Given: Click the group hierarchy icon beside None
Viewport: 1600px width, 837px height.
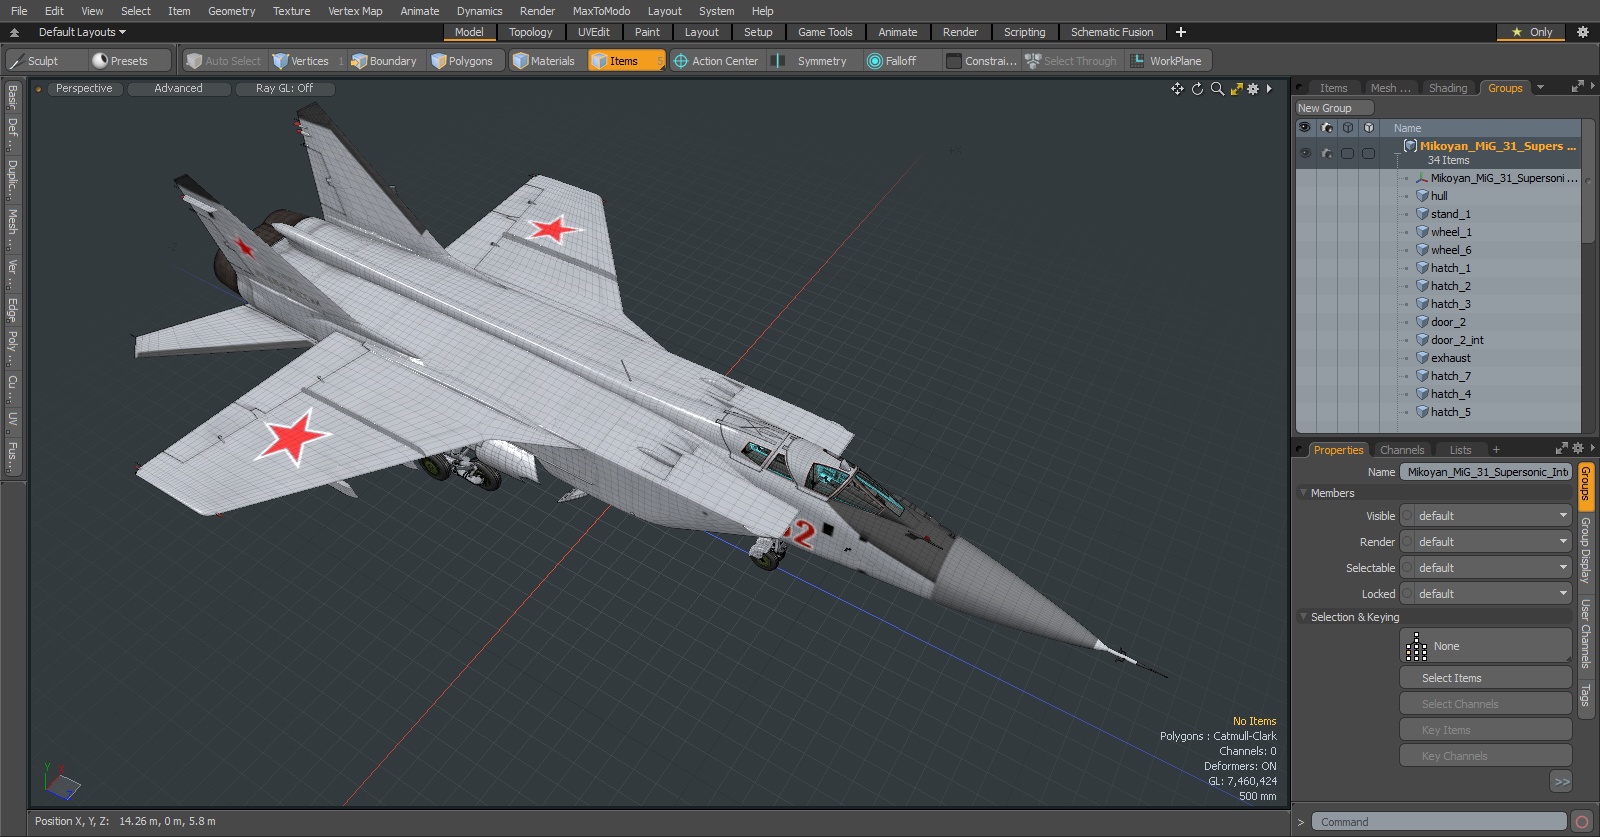Looking at the screenshot, I should 1416,647.
